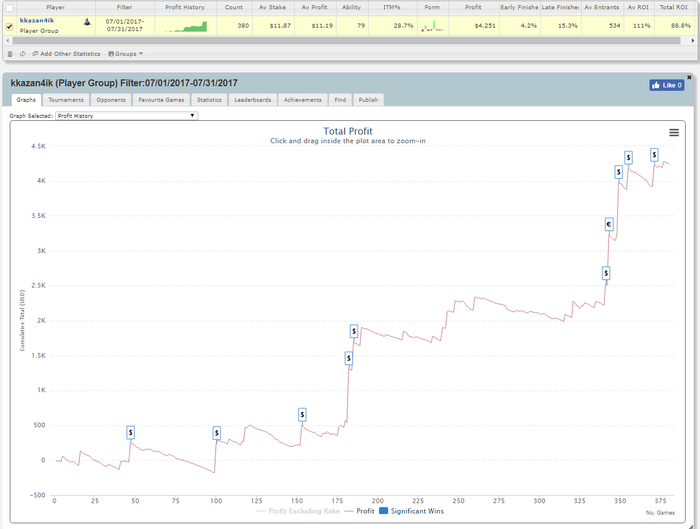Click the $4,251 profit value
Image resolution: width=700 pixels, height=529 pixels.
[x=485, y=26]
